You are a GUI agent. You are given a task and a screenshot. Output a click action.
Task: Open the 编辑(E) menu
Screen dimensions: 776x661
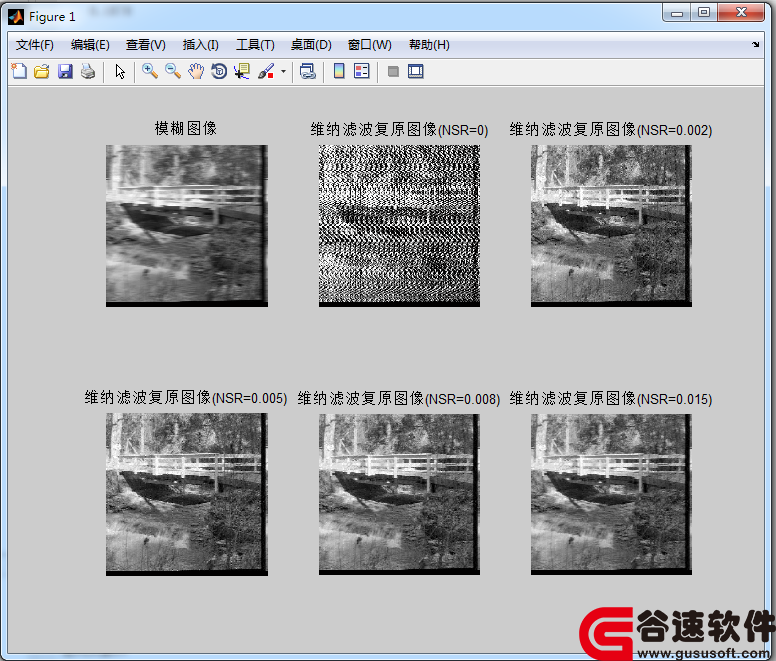pos(90,45)
